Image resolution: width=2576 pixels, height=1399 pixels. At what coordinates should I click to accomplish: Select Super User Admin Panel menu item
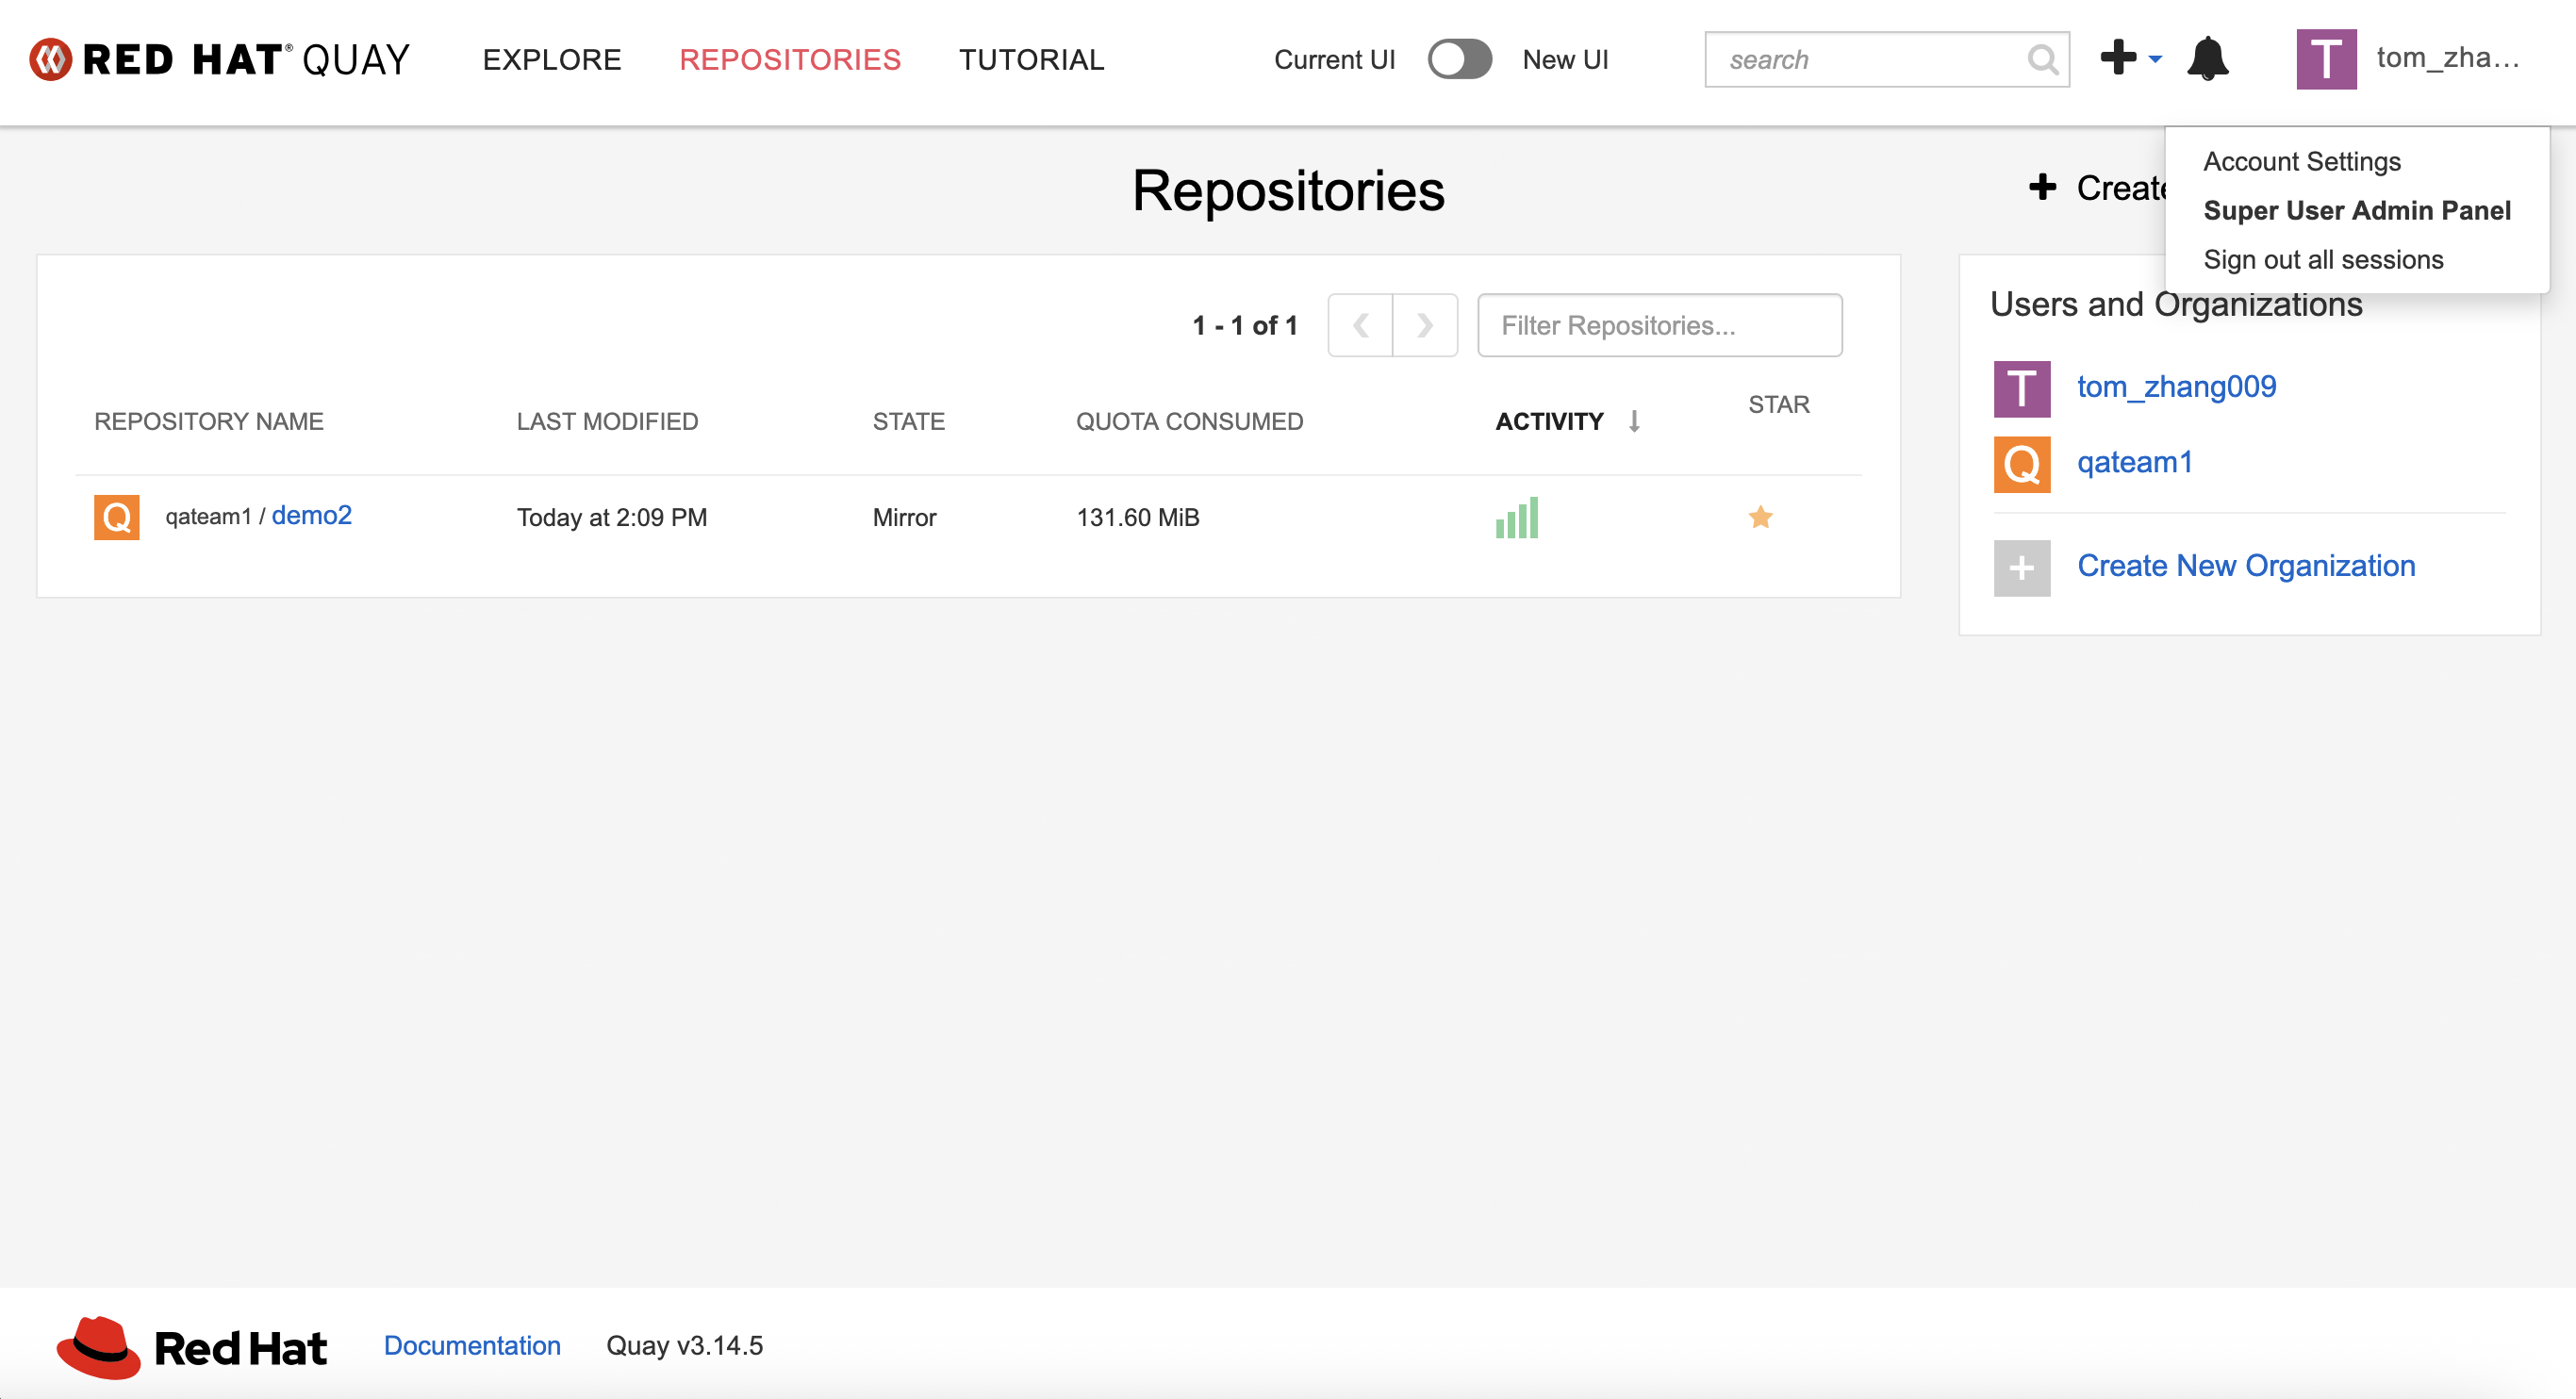(x=2356, y=210)
